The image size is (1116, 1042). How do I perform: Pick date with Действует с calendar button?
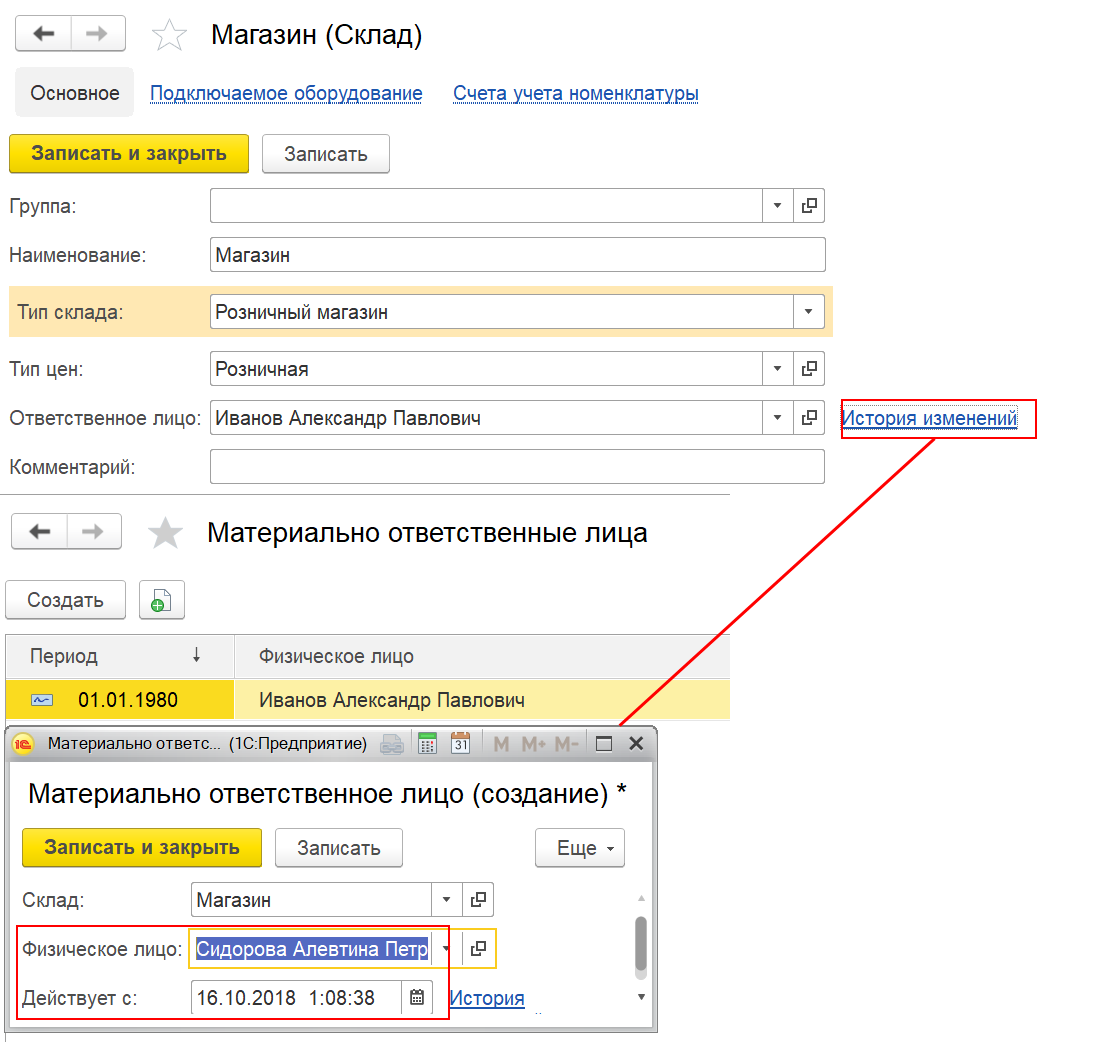[417, 997]
